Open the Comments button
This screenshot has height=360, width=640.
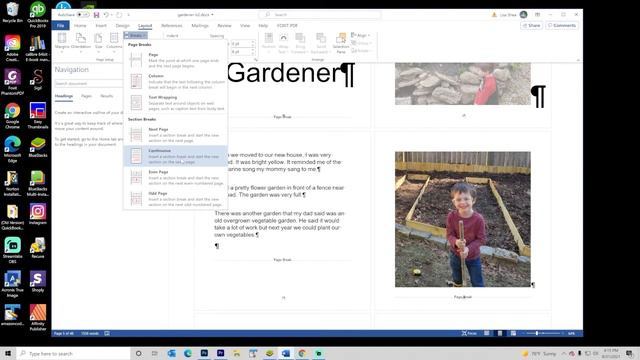[x=562, y=25]
